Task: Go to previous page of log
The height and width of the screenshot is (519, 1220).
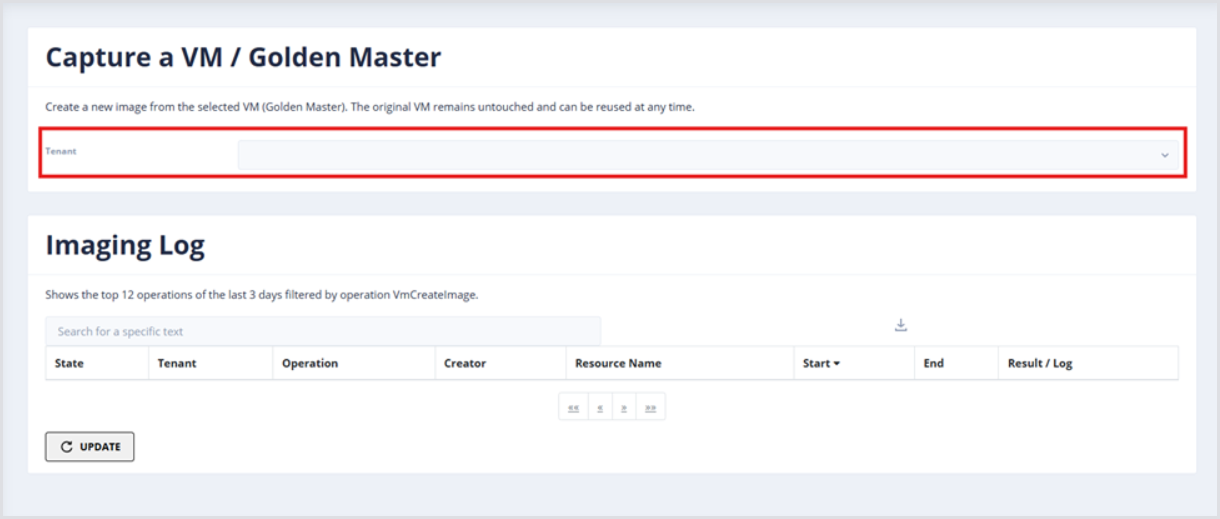Action: (x=599, y=408)
